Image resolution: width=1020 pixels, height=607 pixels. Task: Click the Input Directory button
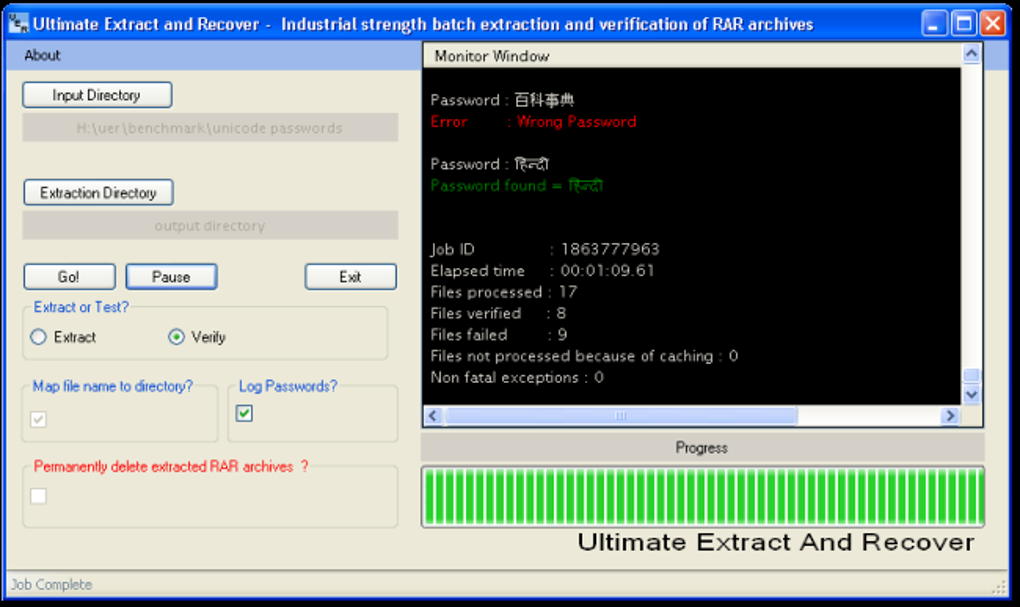pos(98,95)
